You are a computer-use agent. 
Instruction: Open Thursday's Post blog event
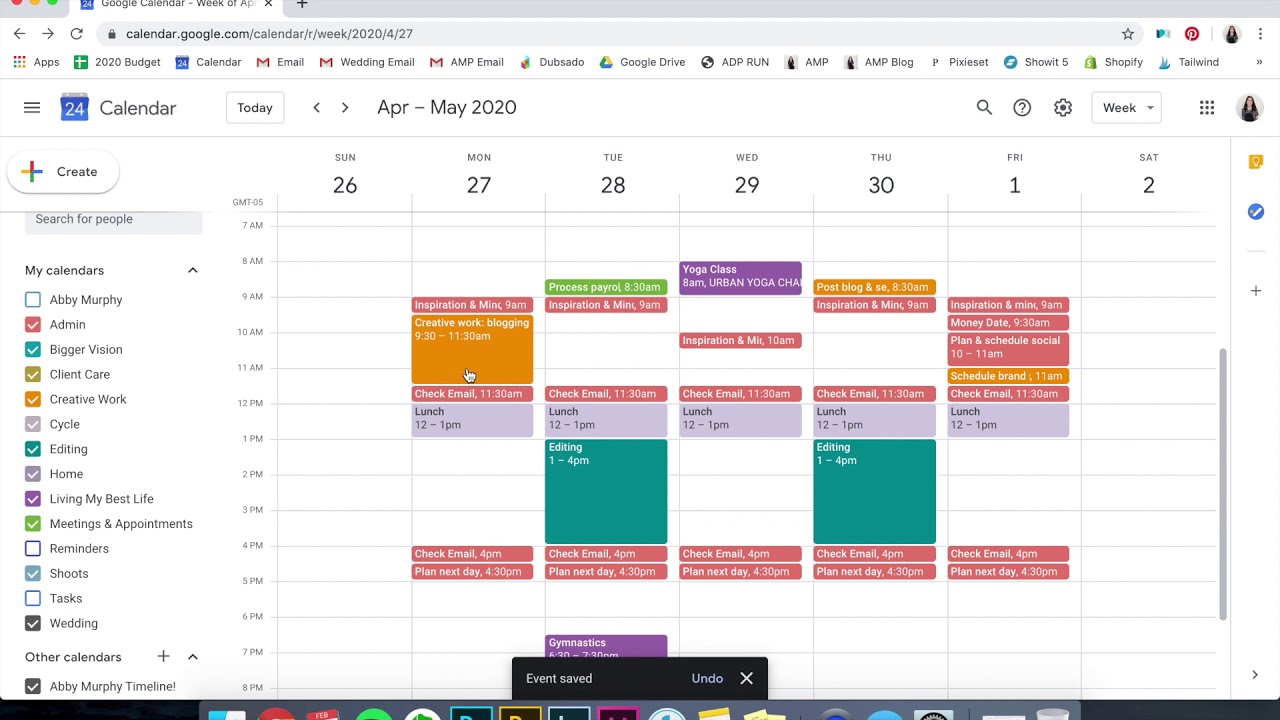874,288
